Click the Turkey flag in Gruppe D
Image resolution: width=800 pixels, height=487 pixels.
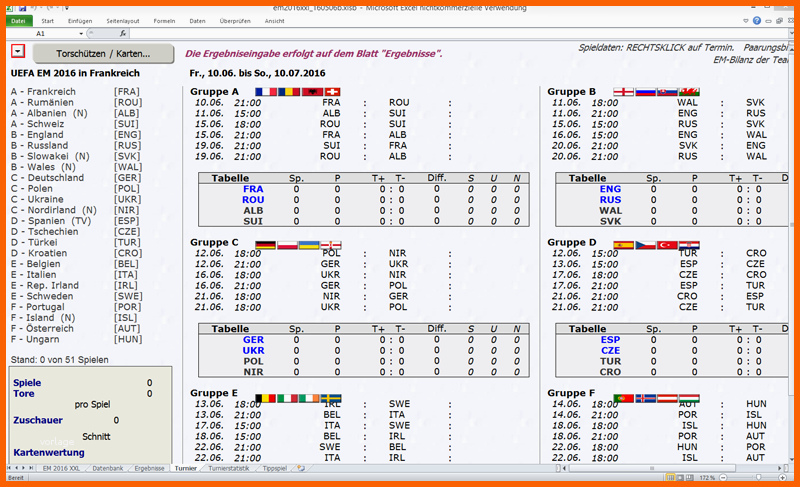[666, 244]
